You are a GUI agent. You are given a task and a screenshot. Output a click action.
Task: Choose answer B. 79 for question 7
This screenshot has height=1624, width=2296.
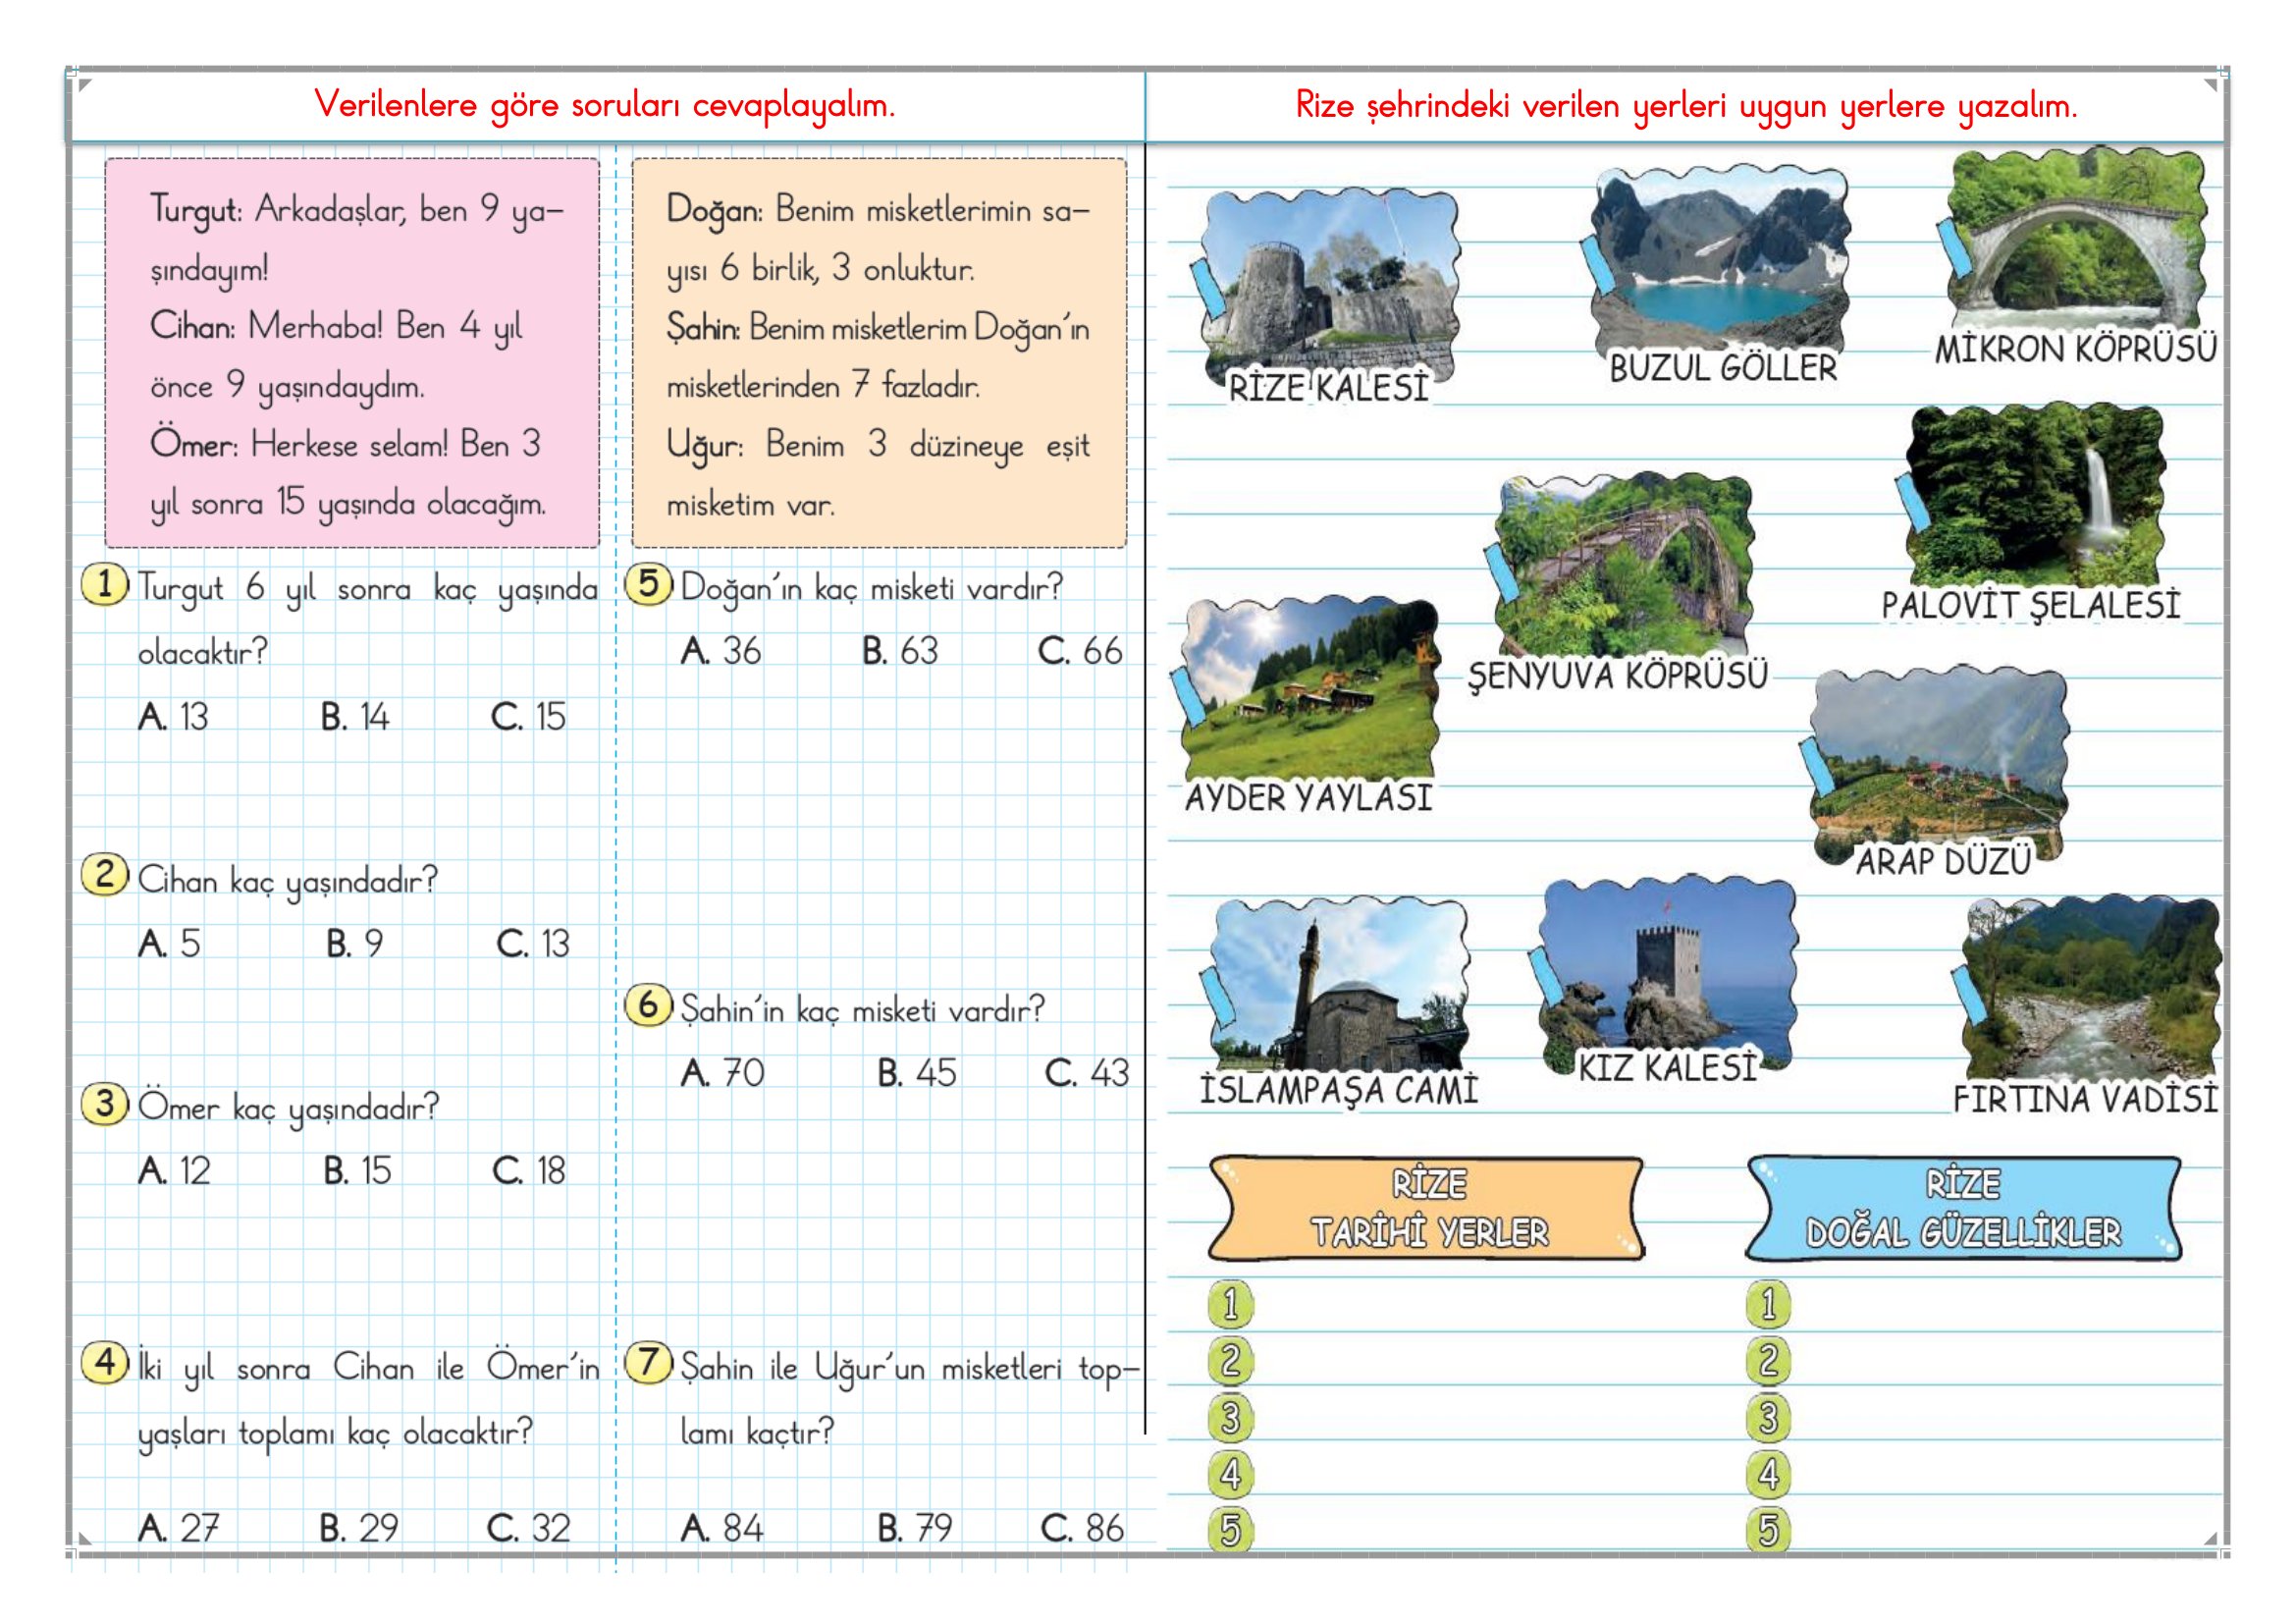pyautogui.click(x=915, y=1528)
